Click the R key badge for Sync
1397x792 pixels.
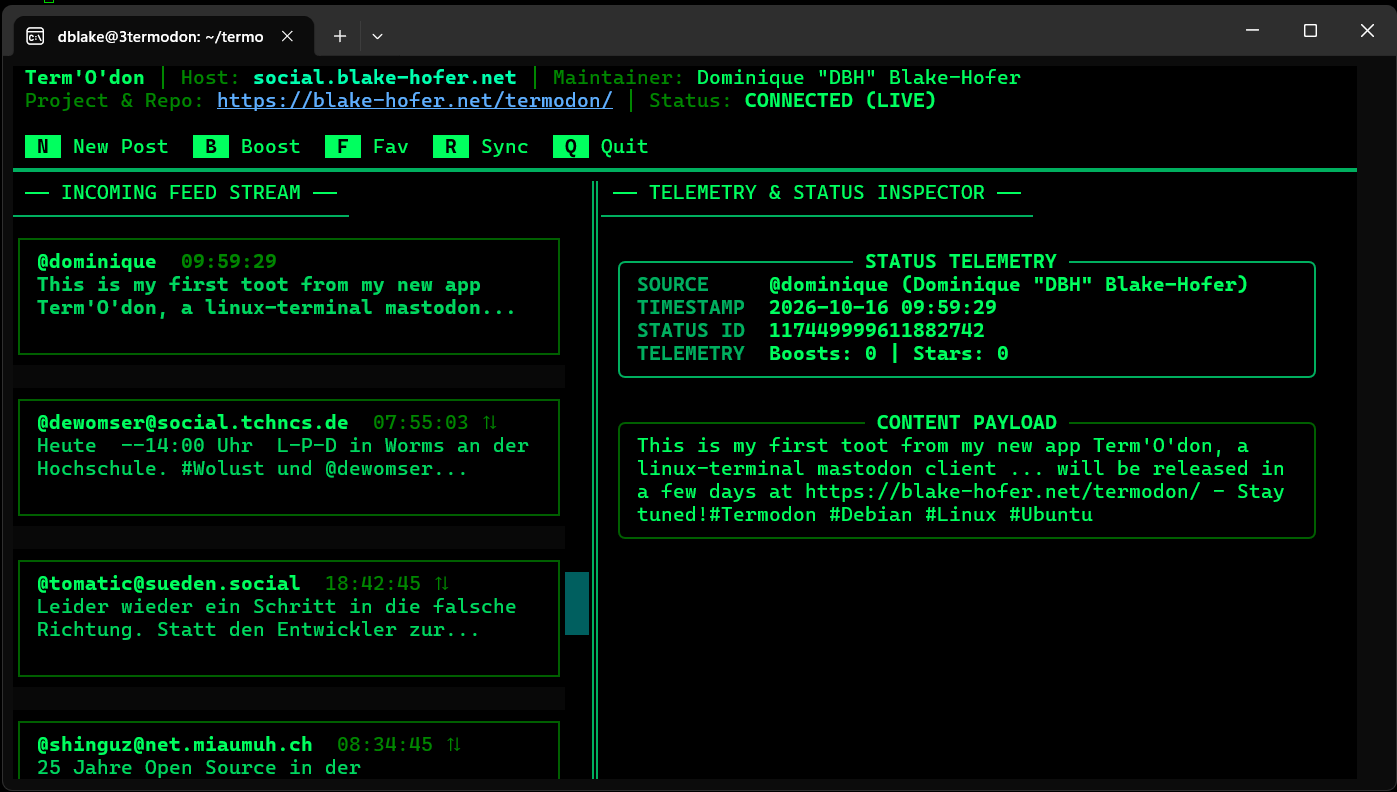pos(450,147)
